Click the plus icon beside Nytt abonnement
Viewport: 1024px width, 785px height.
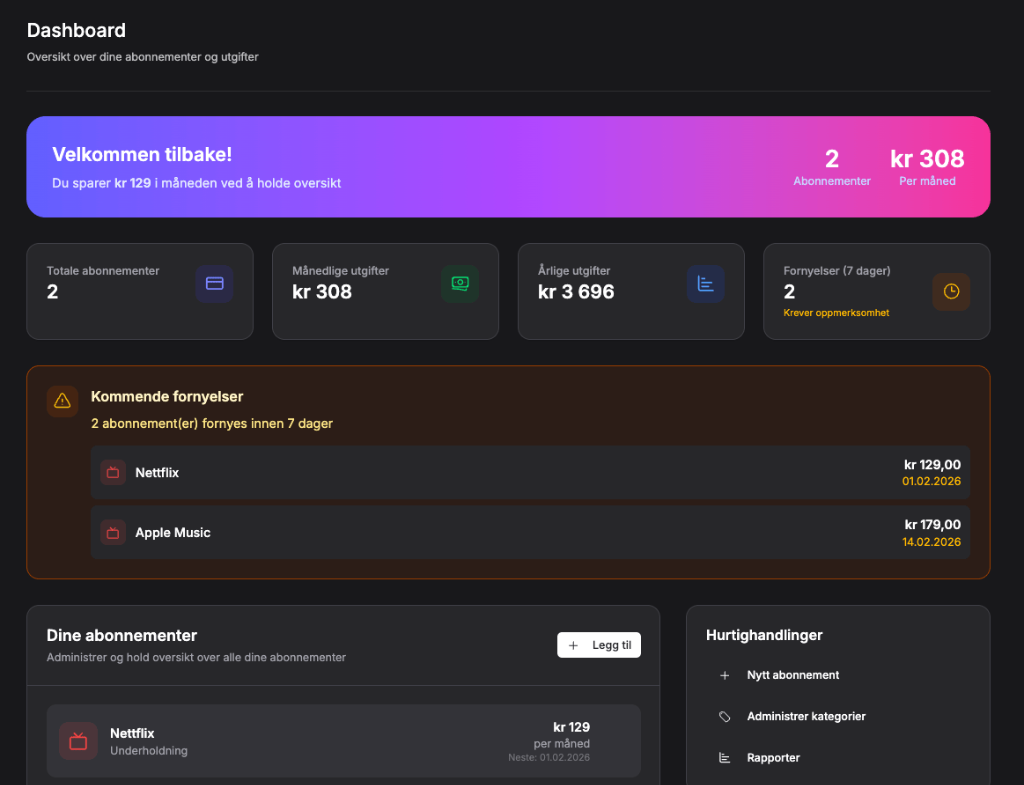[x=724, y=675]
